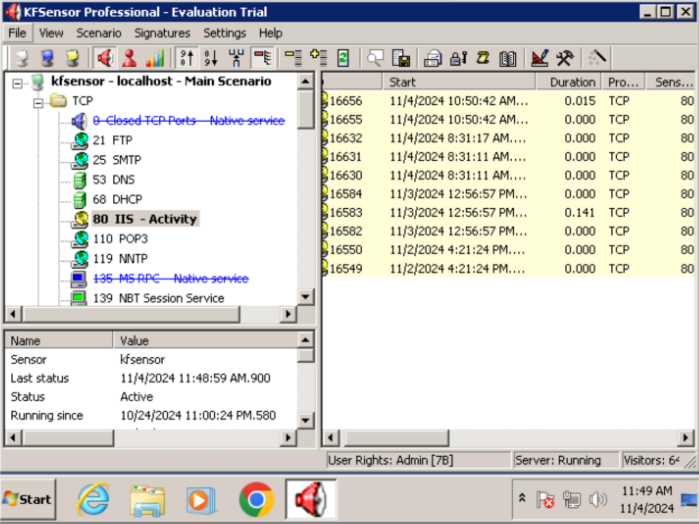Click the colored bar chart toolbar icon
This screenshot has width=699, height=524.
tap(154, 58)
